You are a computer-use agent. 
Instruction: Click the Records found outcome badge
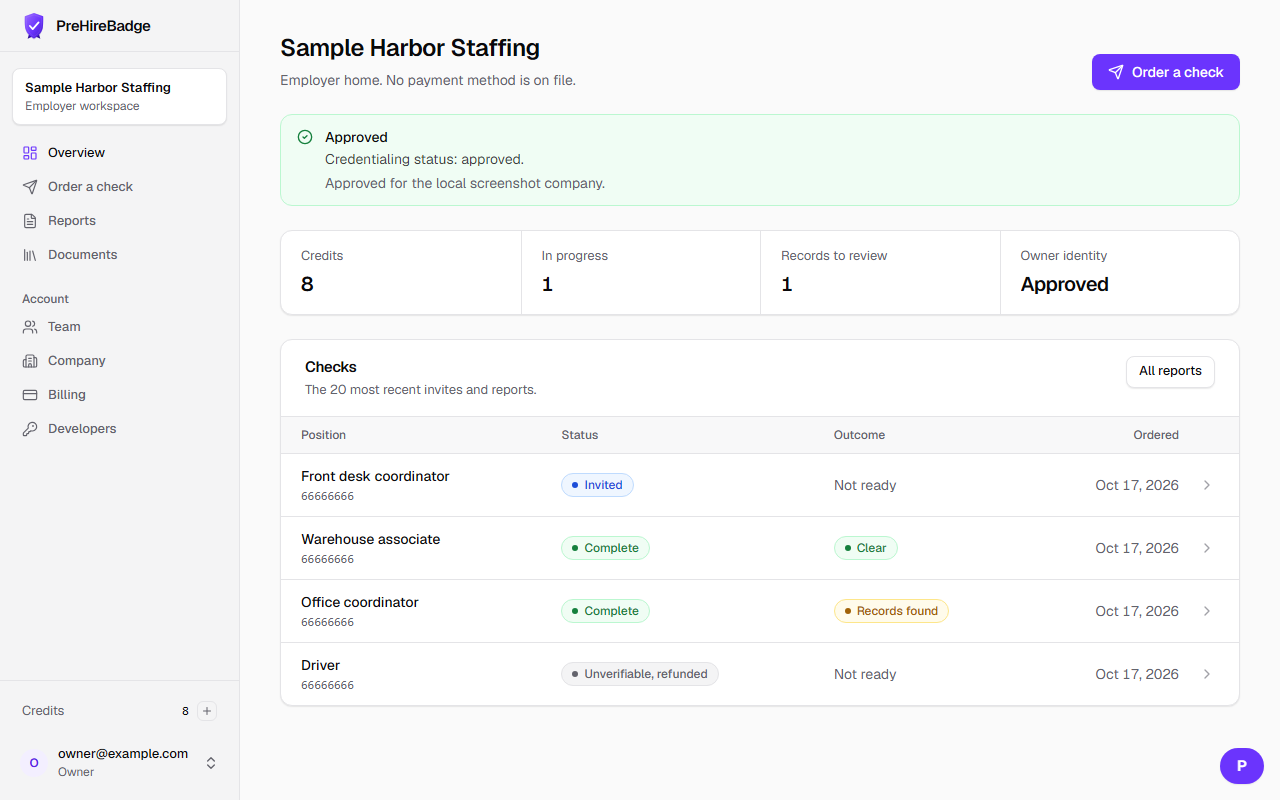(x=891, y=611)
